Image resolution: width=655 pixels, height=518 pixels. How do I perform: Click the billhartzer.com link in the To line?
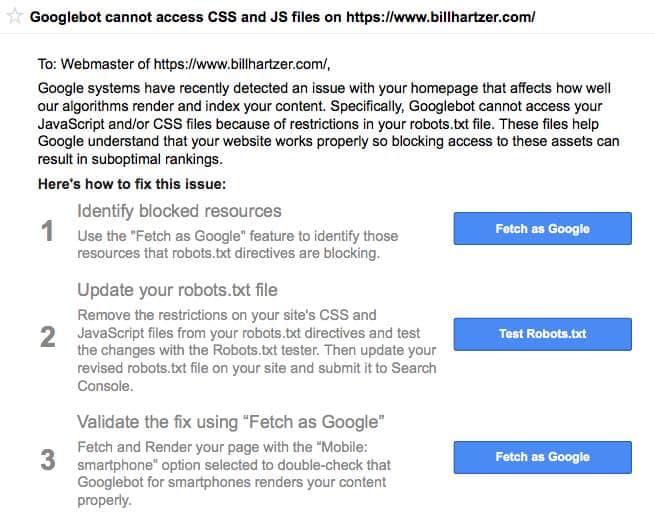pos(240,64)
